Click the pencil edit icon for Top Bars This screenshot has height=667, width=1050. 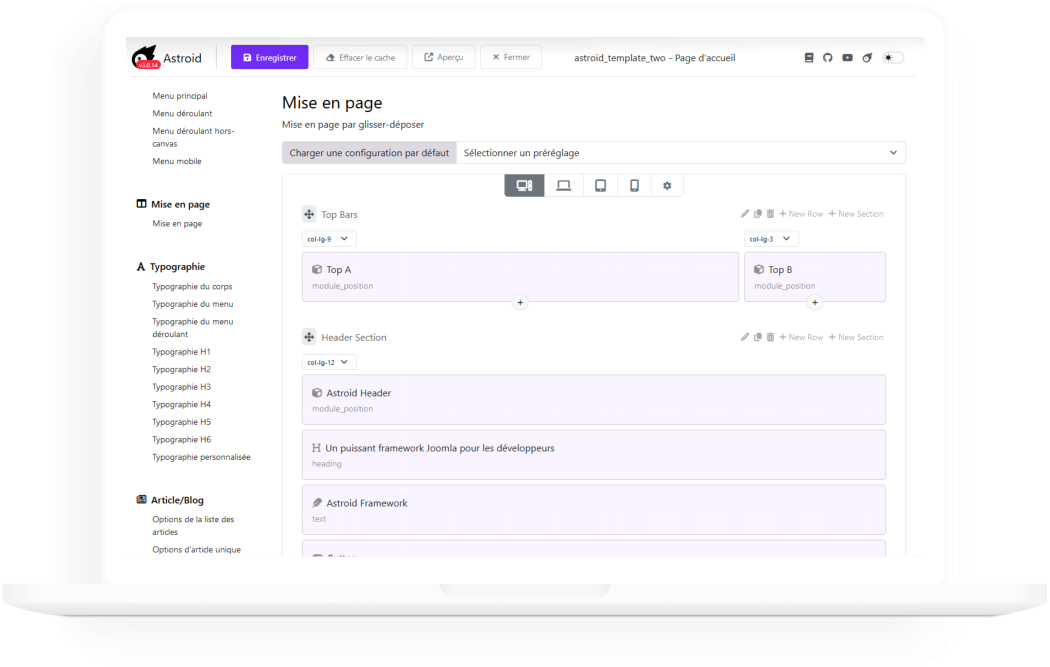click(745, 214)
